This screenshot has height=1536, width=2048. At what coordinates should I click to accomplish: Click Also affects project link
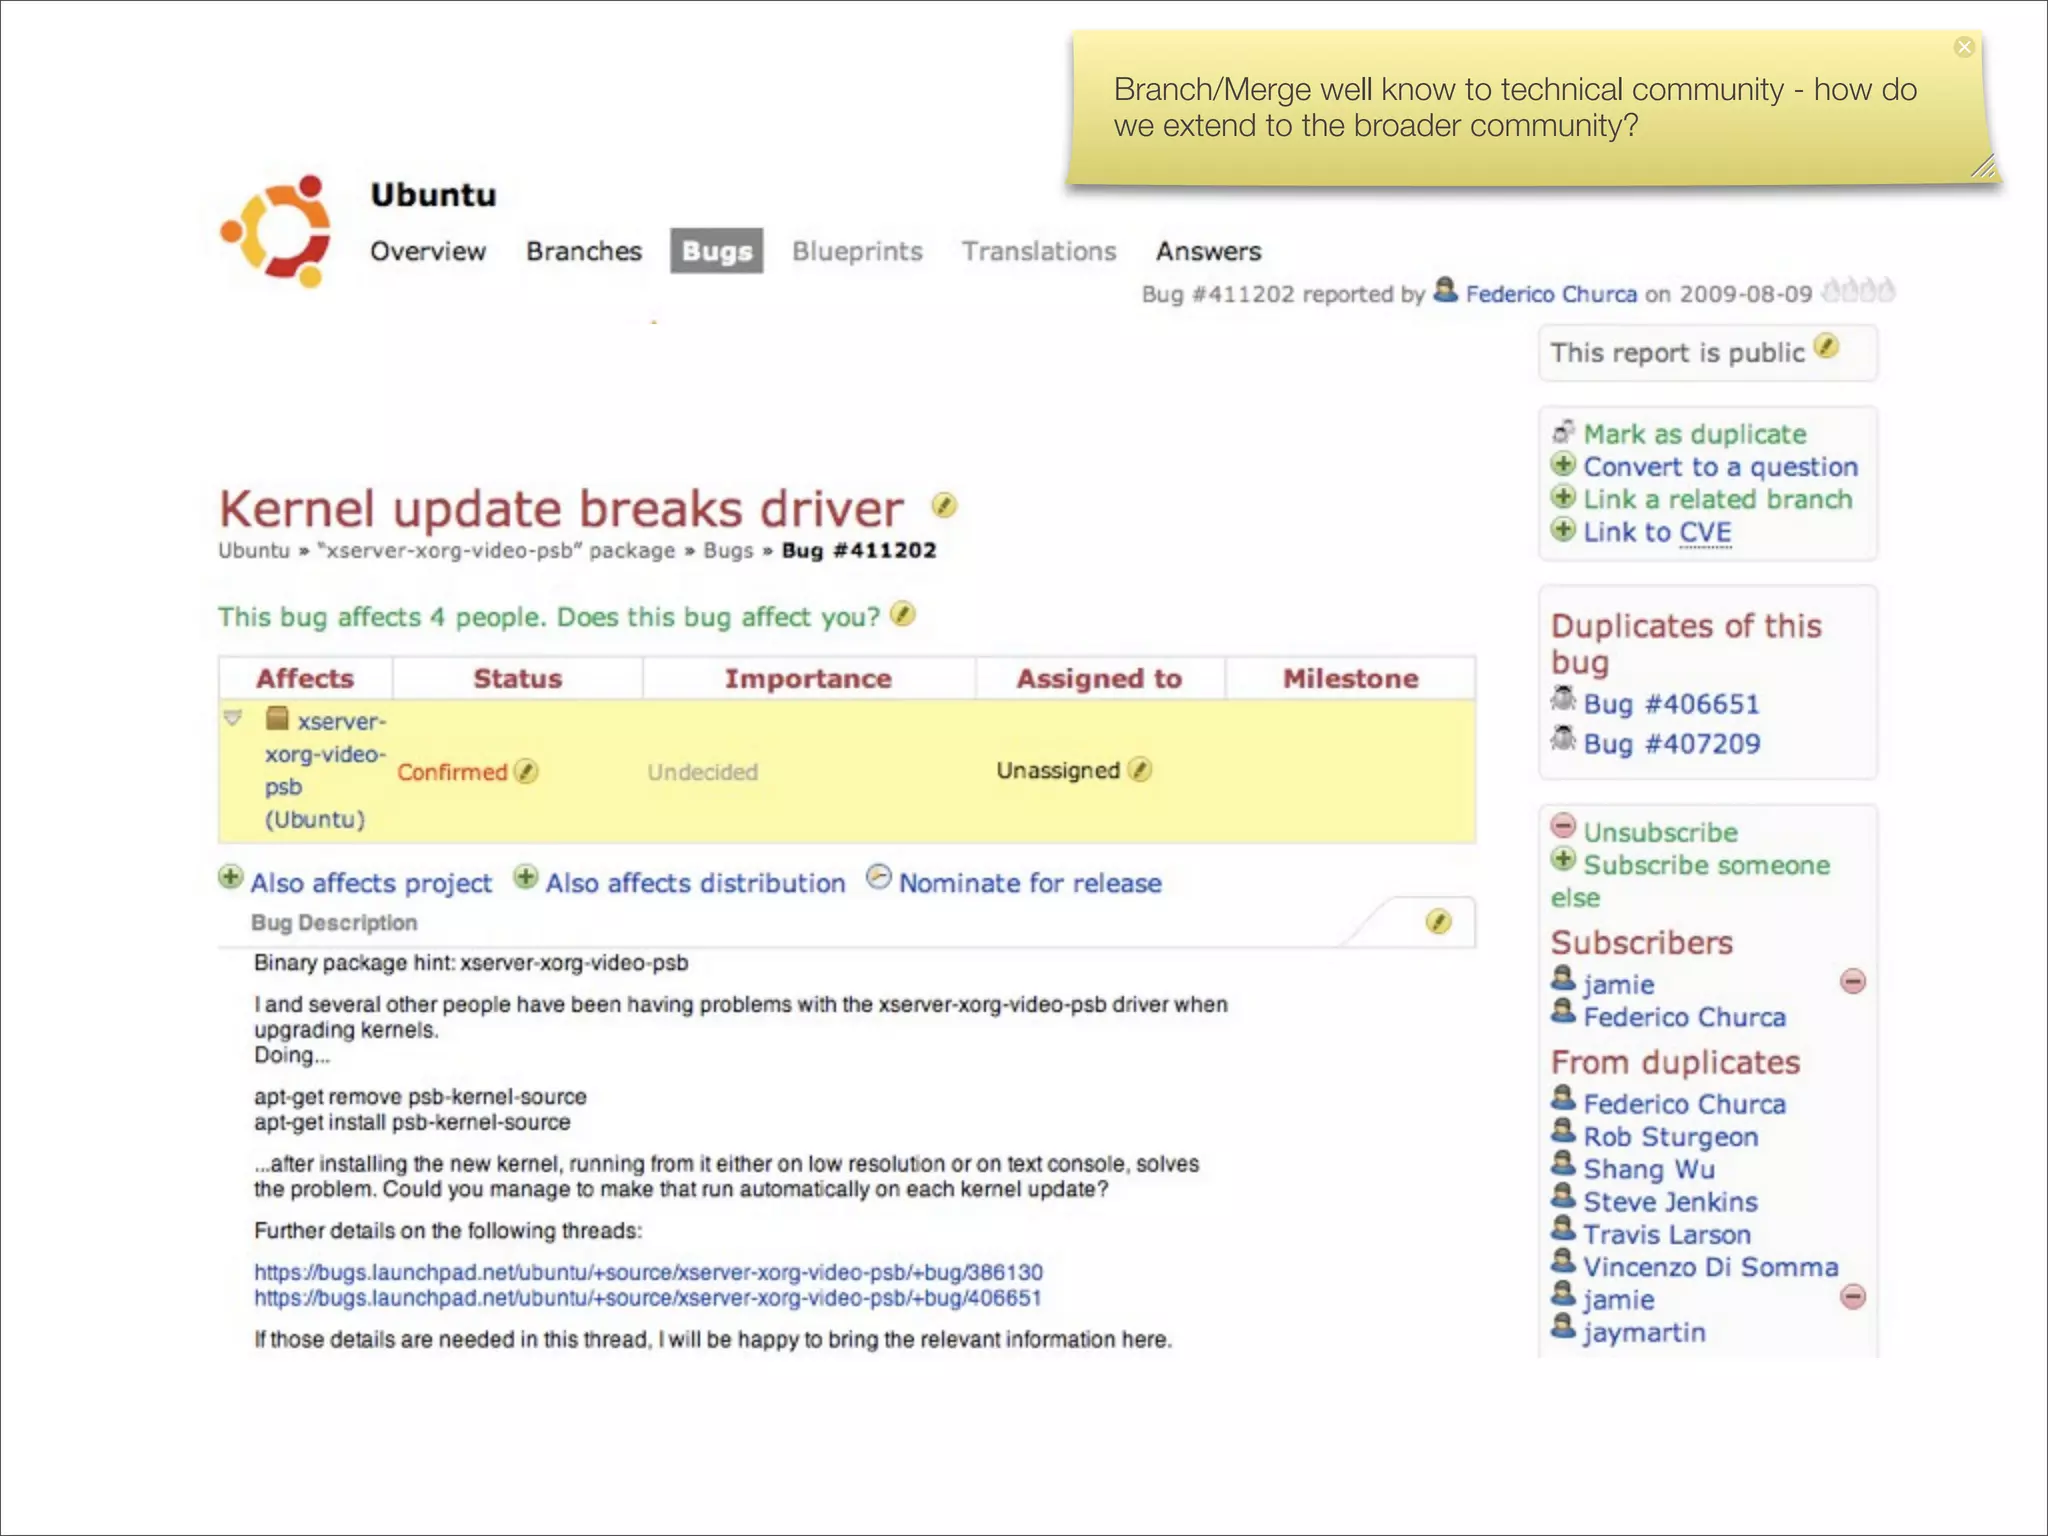click(x=371, y=883)
